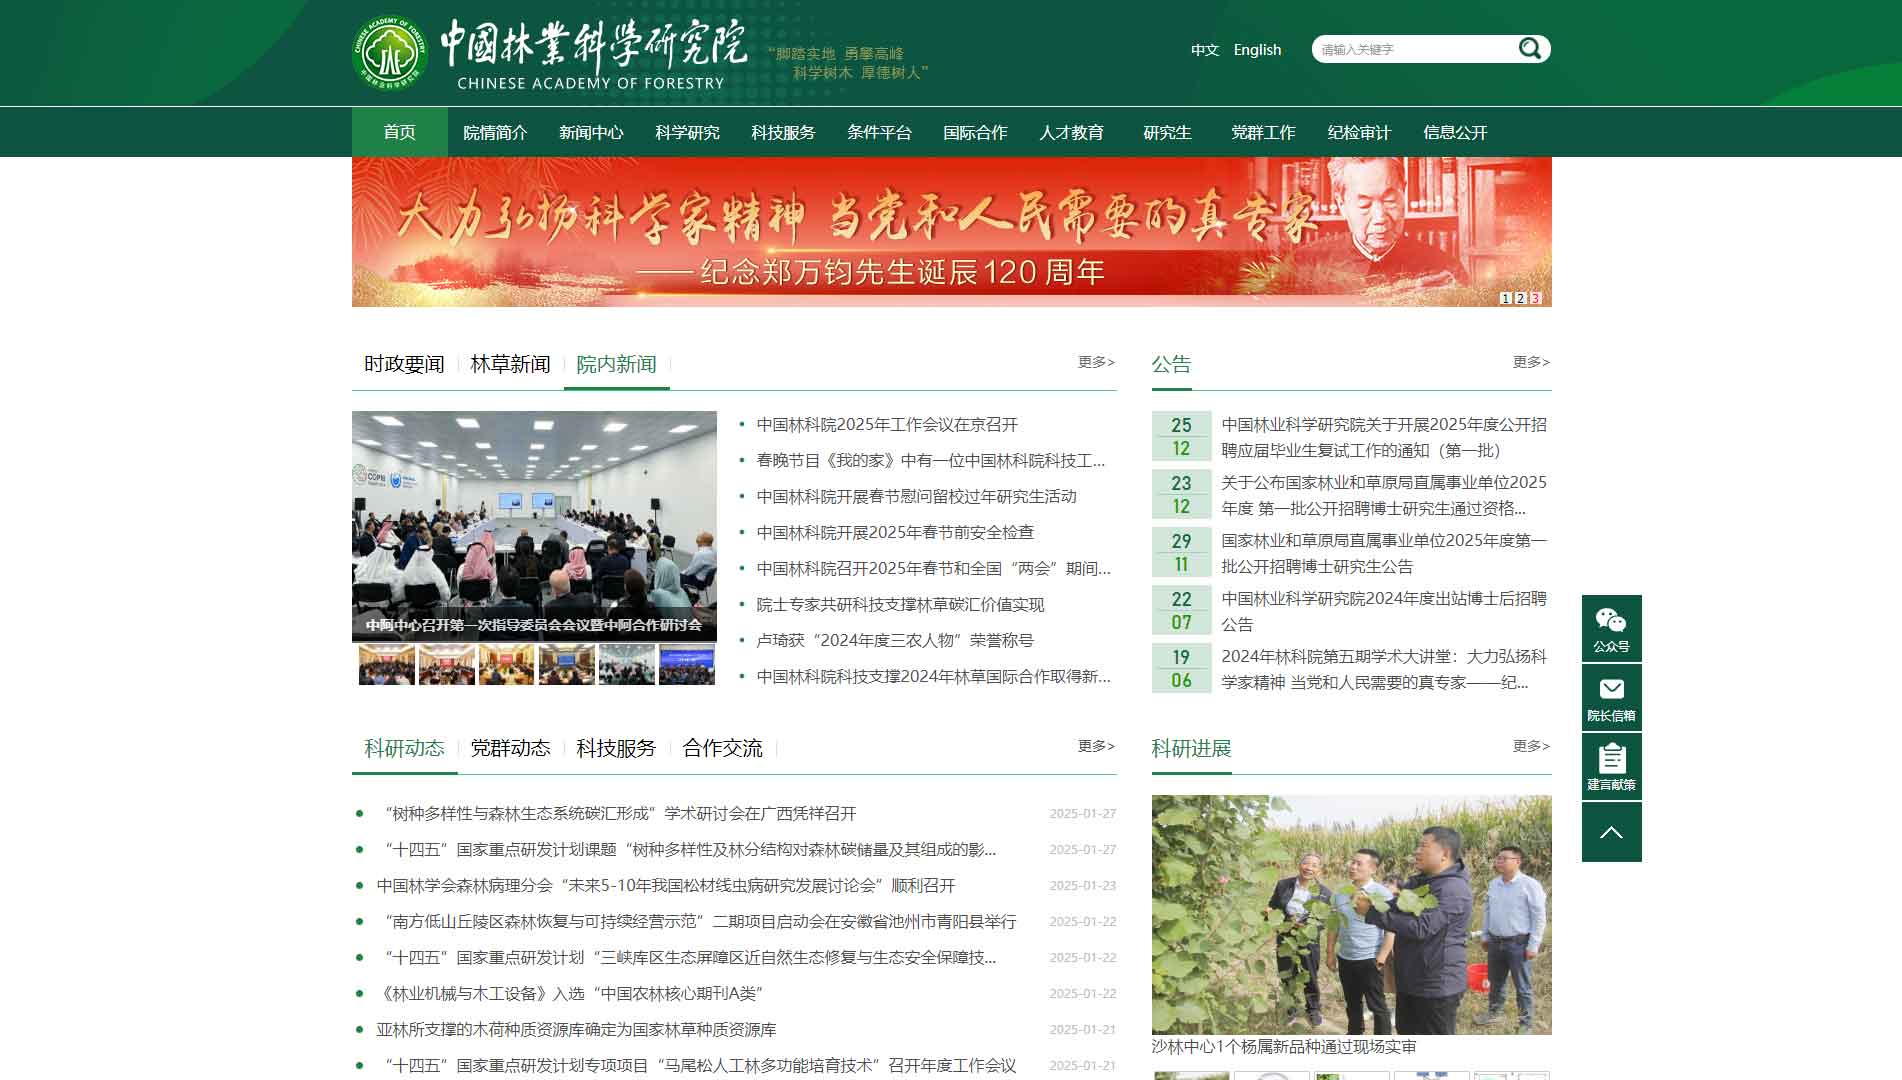This screenshot has height=1080, width=1902.
Task: Click the search magnifier icon
Action: pos(1529,48)
